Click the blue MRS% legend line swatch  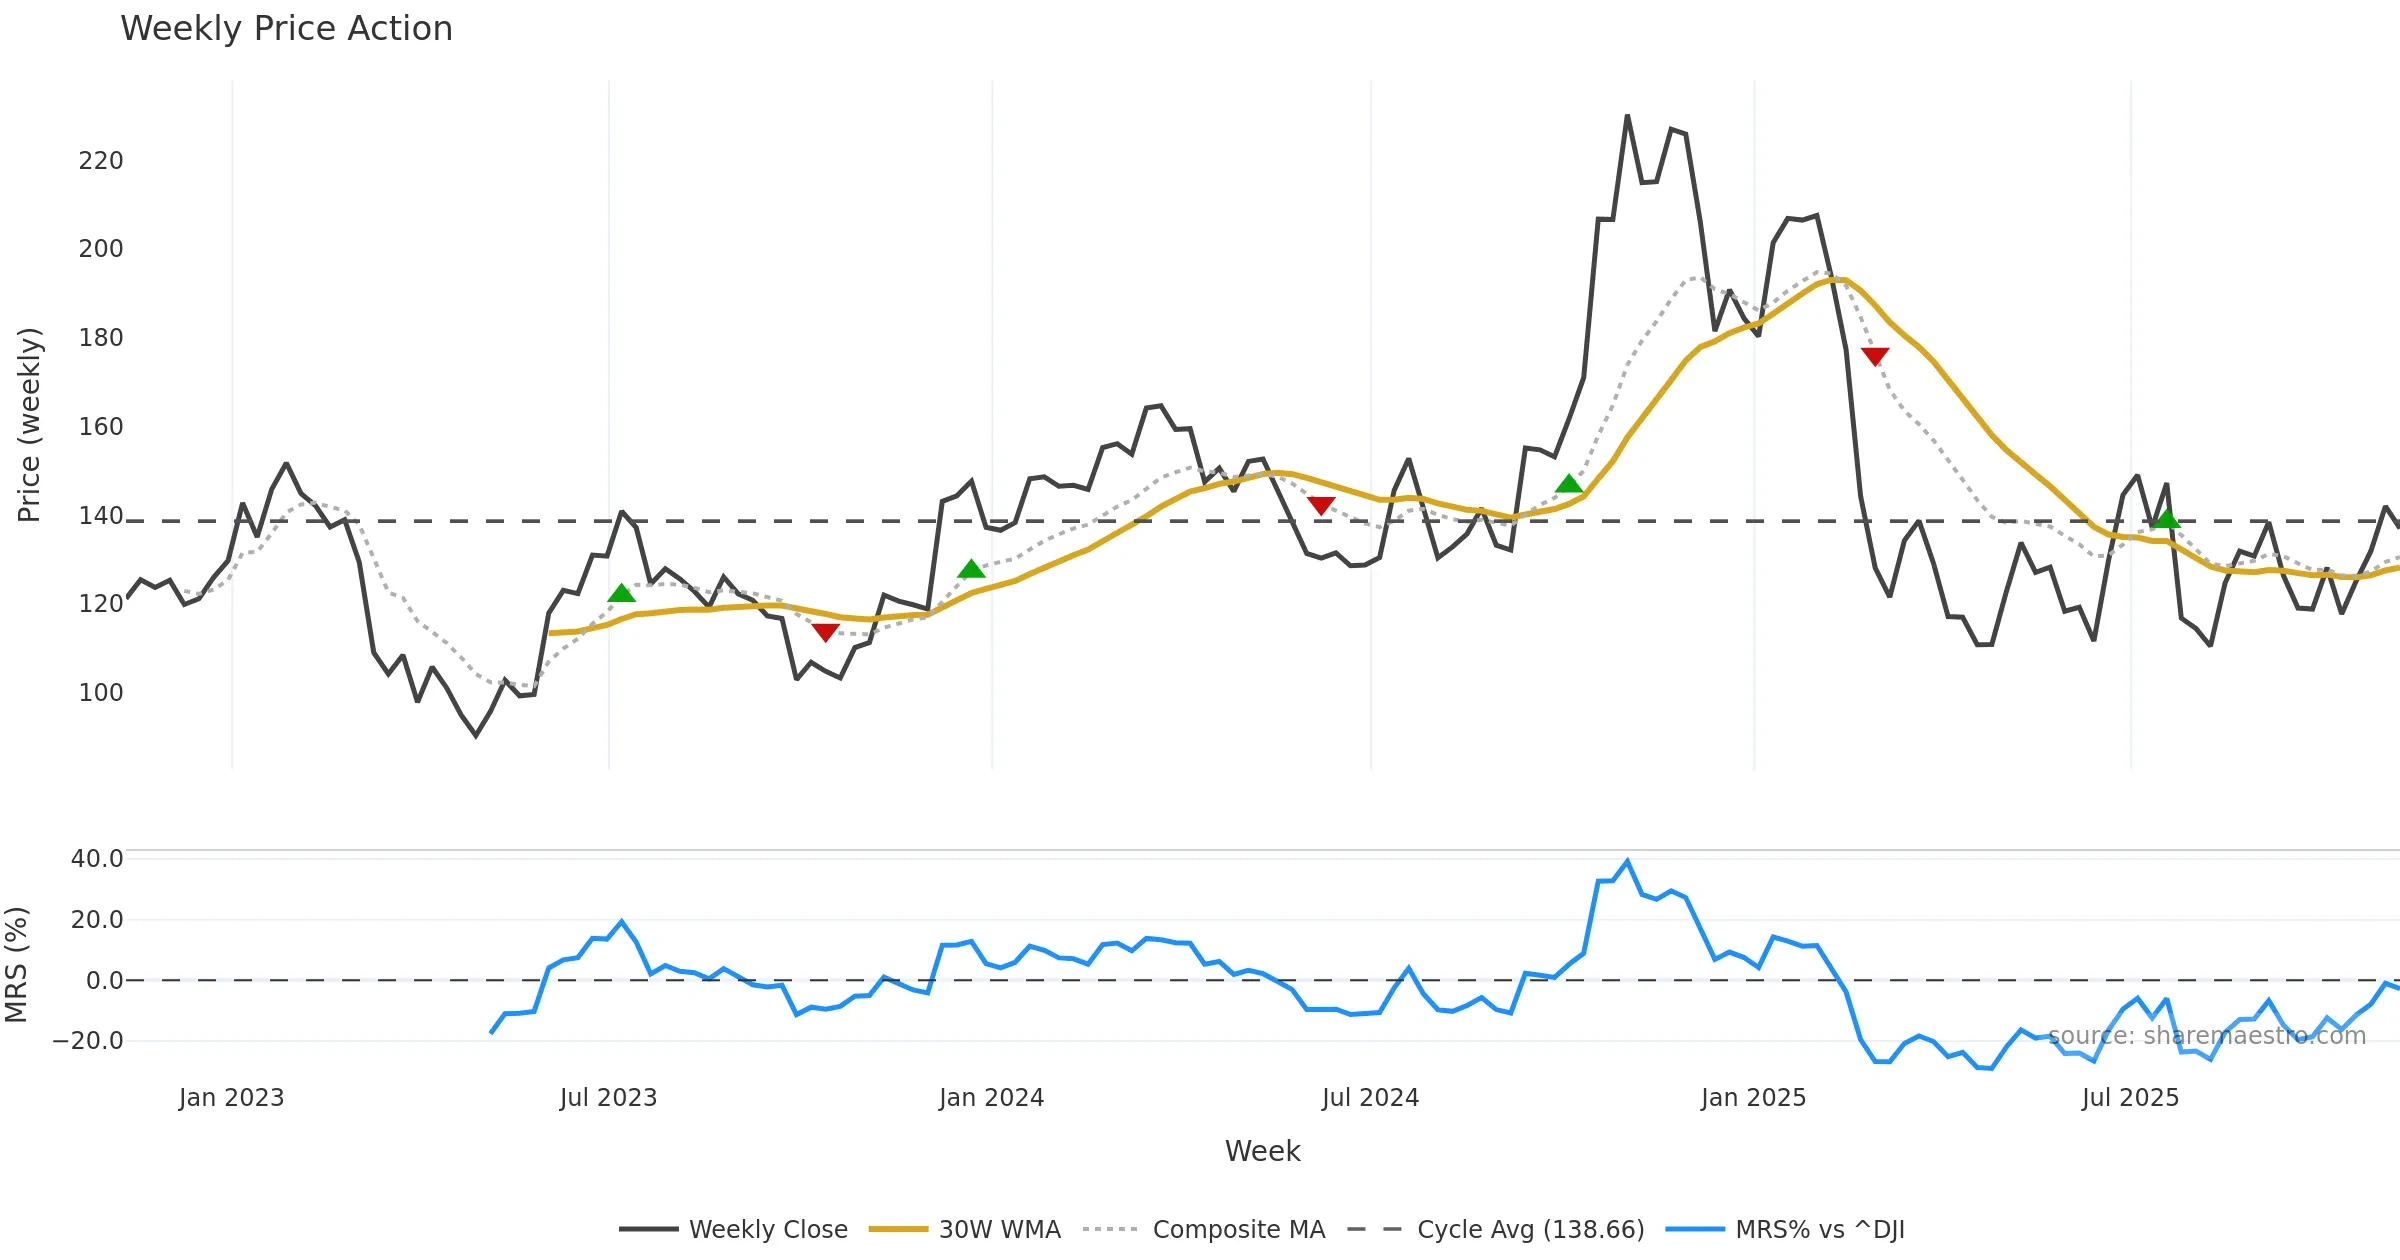[x=1695, y=1229]
